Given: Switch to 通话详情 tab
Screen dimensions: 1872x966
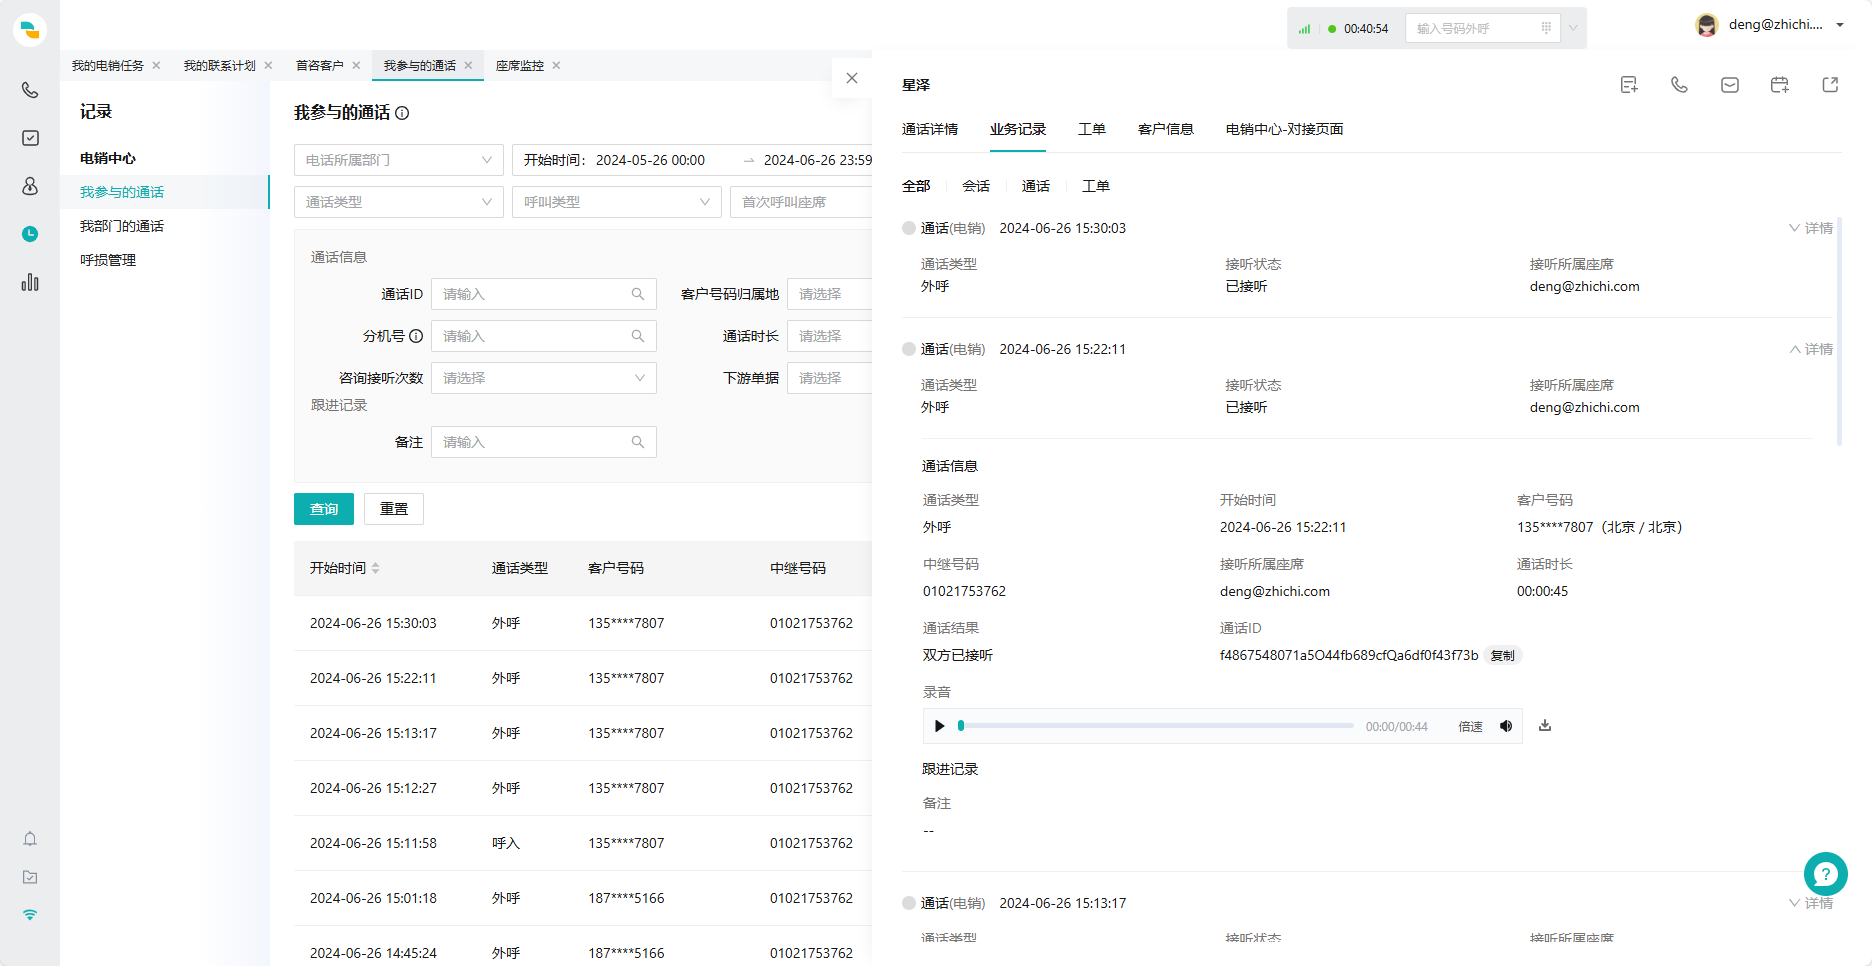Looking at the screenshot, I should pos(930,129).
